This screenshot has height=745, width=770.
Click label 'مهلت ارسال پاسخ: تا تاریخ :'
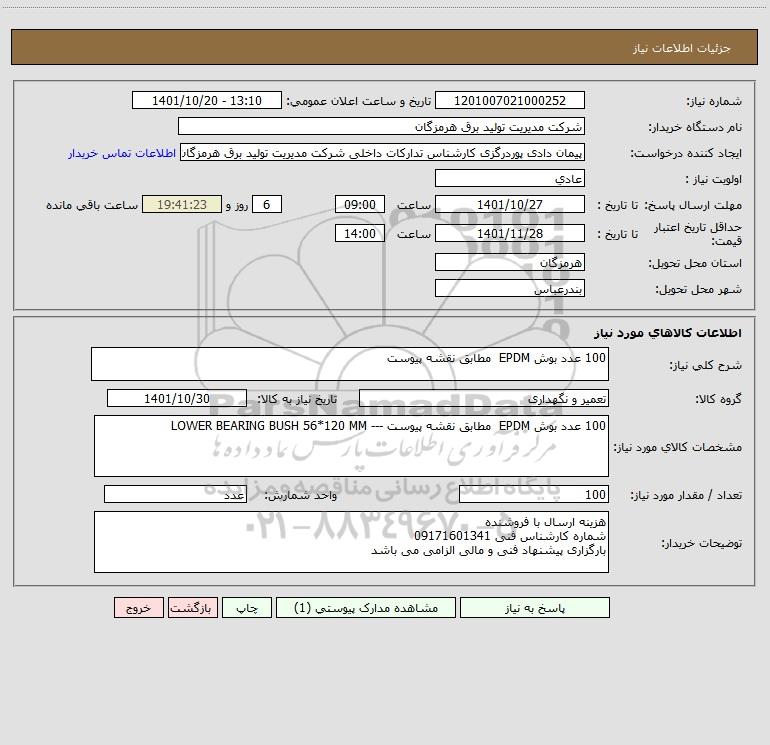(669, 205)
